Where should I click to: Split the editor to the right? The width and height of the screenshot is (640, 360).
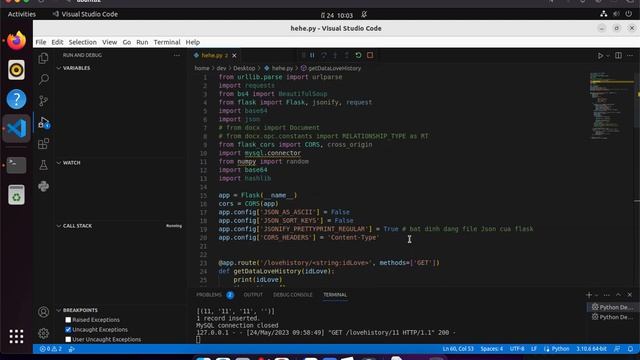click(x=618, y=56)
